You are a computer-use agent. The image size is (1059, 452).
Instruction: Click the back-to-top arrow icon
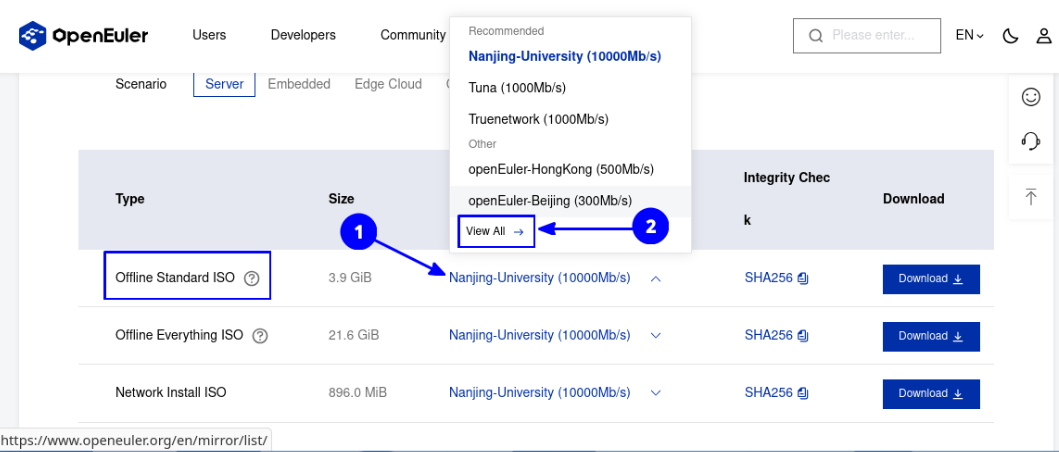point(1031,197)
